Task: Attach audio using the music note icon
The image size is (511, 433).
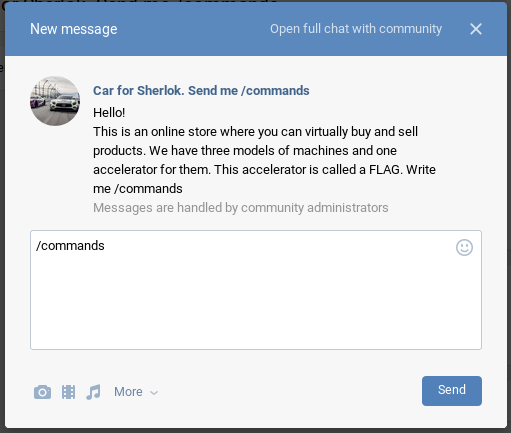Action: 93,392
